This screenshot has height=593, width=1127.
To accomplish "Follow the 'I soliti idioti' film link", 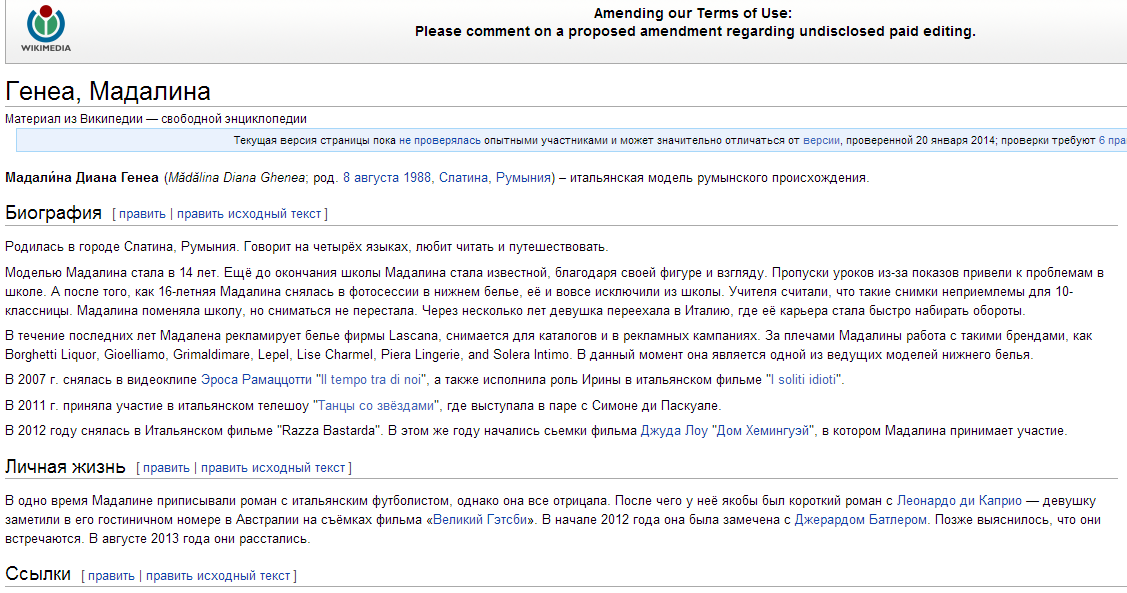I will (805, 380).
